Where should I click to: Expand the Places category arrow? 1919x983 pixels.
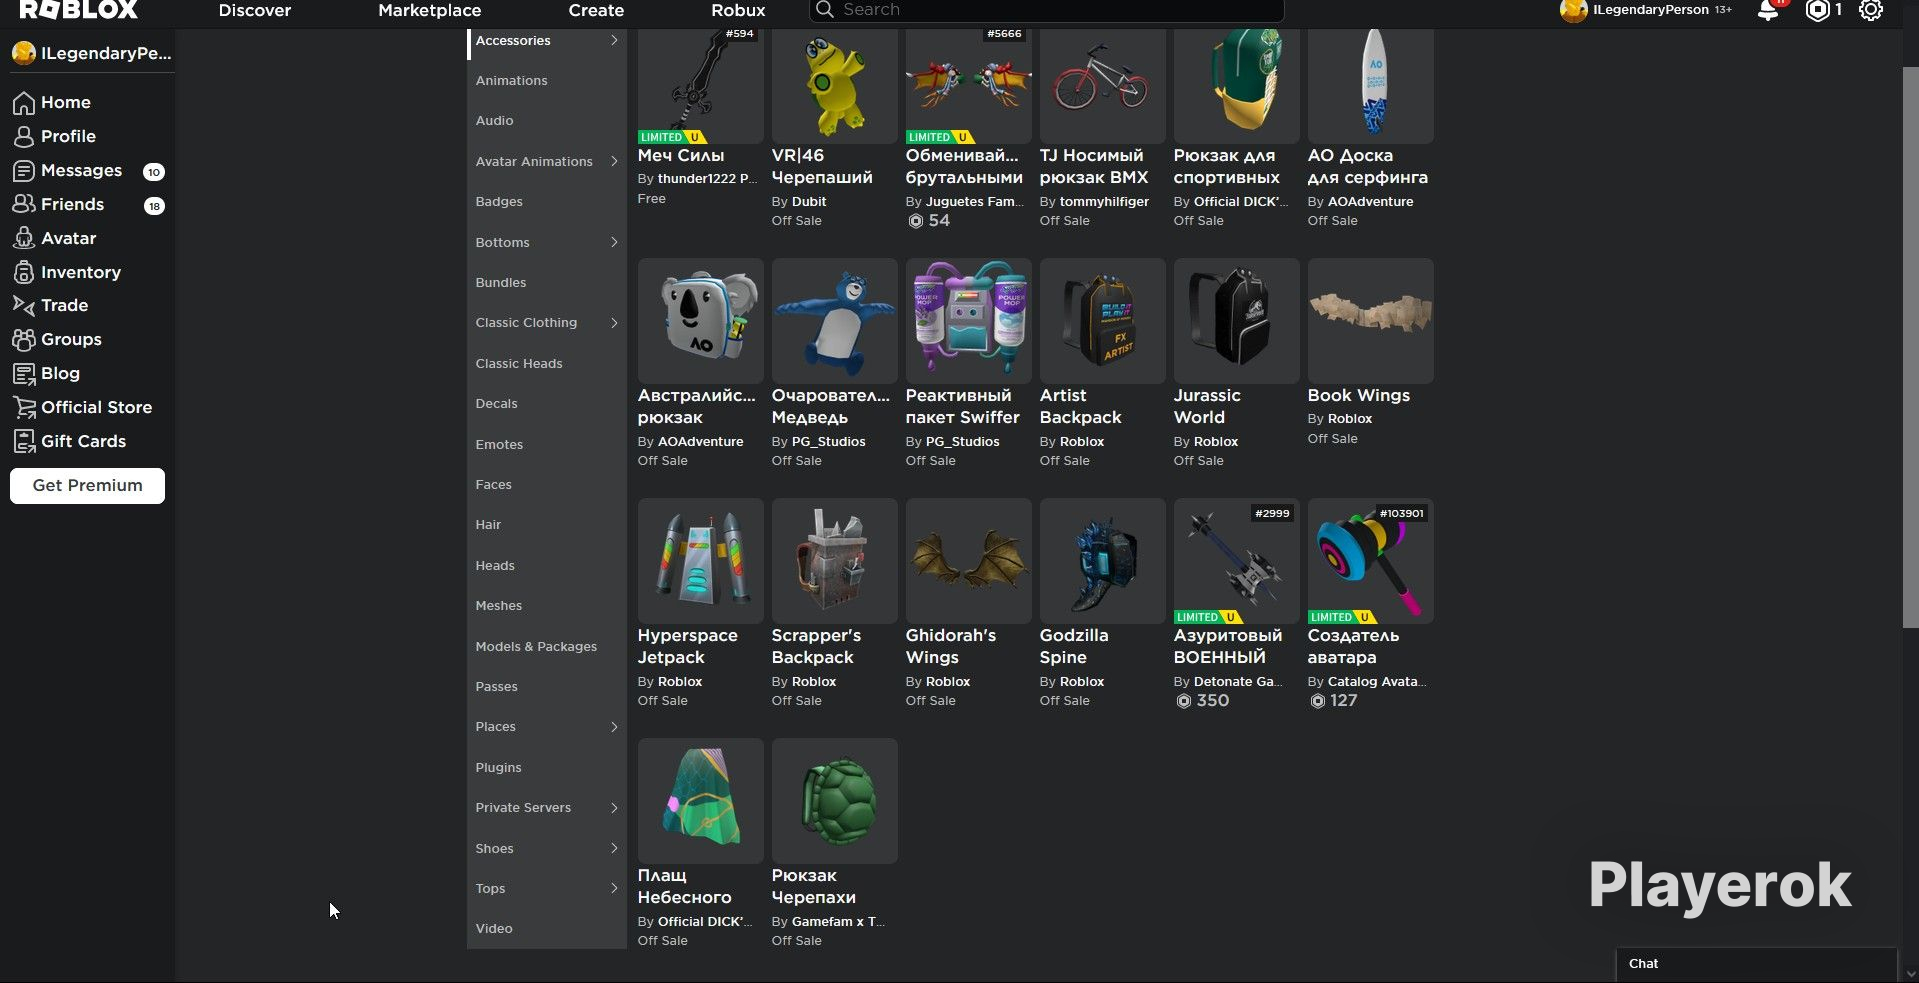point(614,727)
